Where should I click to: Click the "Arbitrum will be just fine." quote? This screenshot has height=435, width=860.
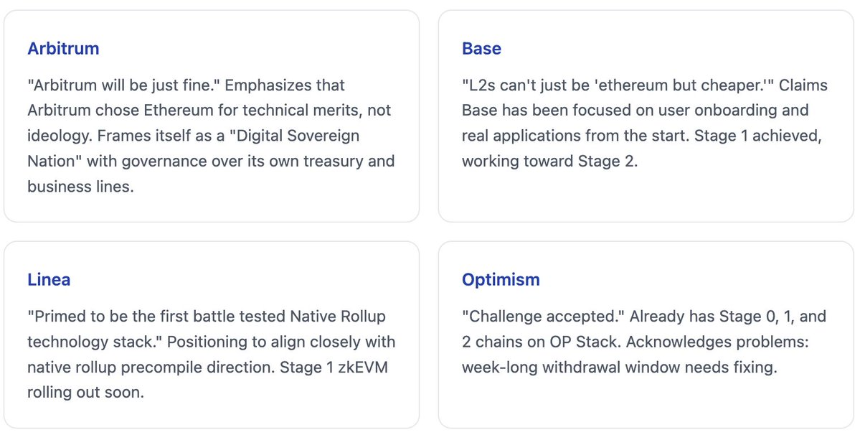[124, 86]
